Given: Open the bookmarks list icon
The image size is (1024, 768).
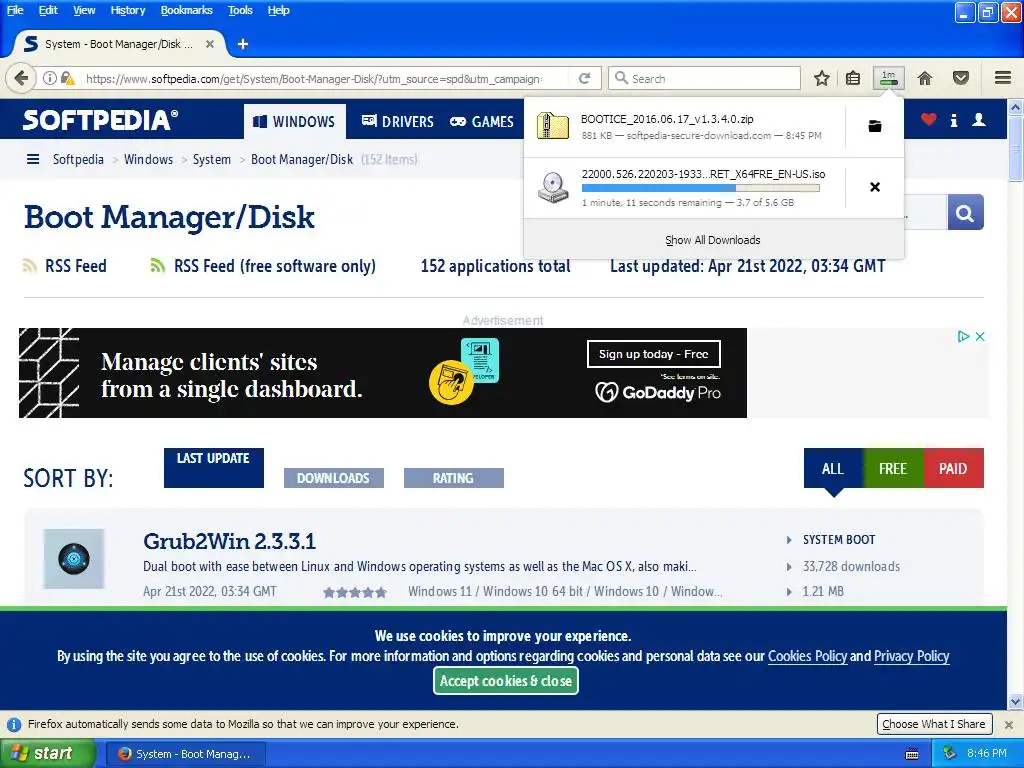Looking at the screenshot, I should [x=853, y=78].
